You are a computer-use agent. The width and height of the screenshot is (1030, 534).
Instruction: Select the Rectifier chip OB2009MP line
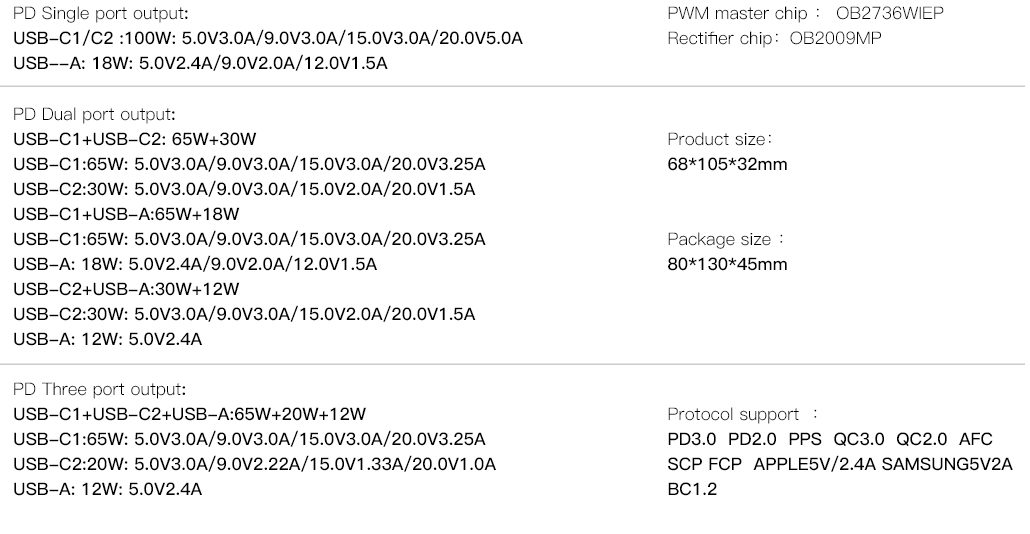click(x=774, y=38)
